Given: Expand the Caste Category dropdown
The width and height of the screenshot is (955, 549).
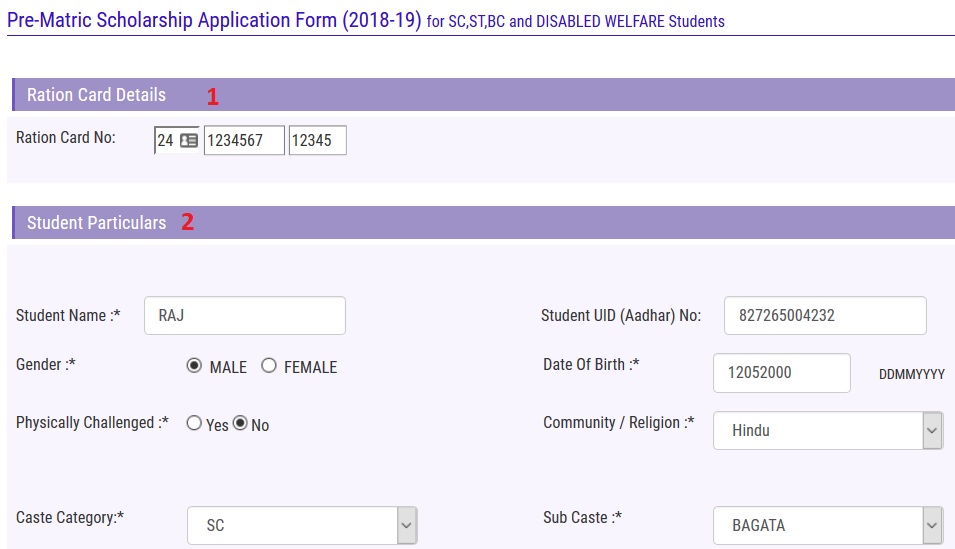Looking at the screenshot, I should [302, 525].
